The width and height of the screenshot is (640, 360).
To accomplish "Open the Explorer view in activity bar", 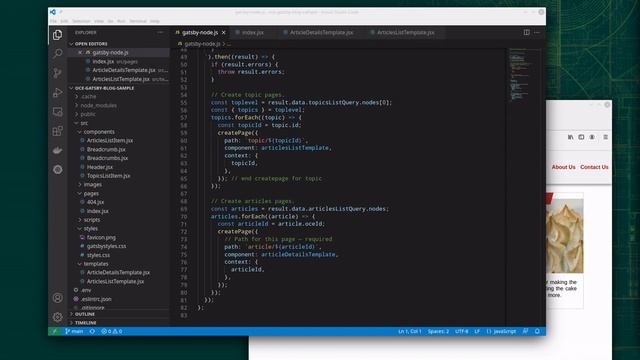I will point(58,35).
